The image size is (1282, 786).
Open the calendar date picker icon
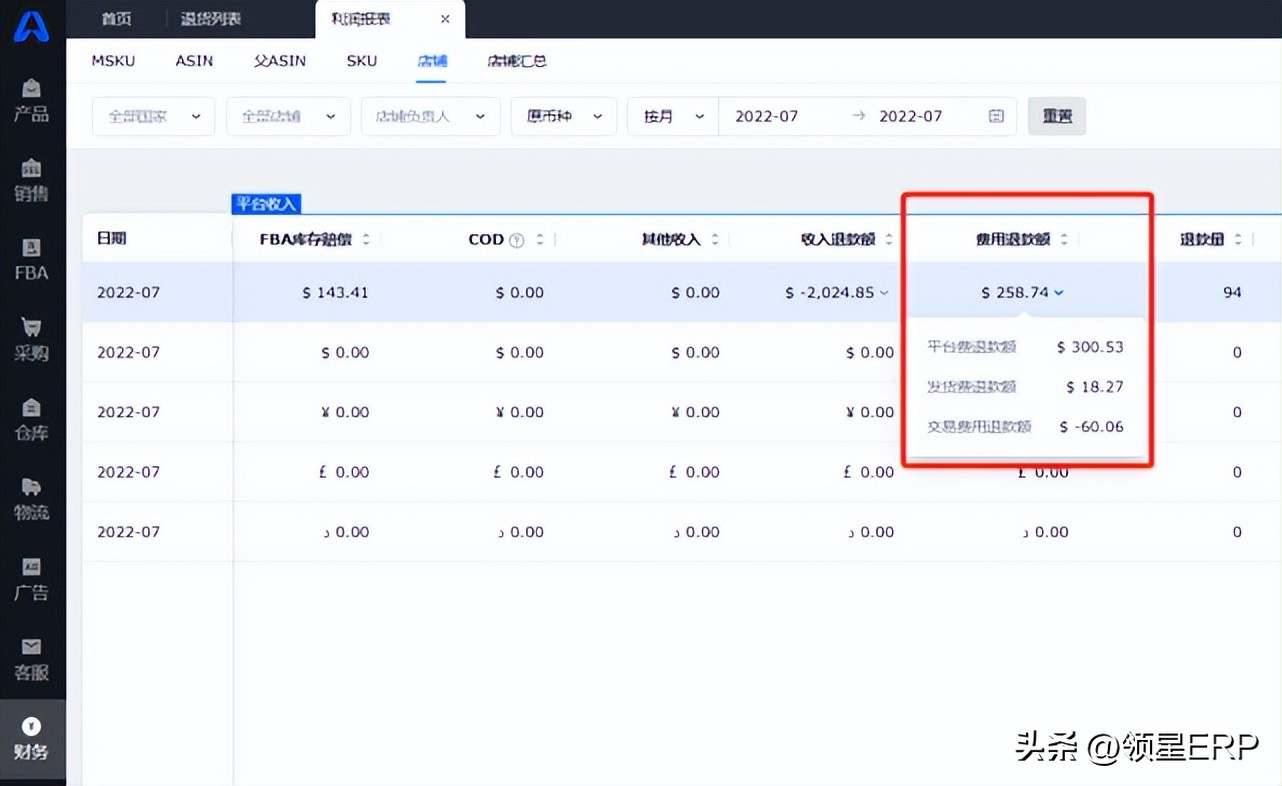[x=995, y=116]
